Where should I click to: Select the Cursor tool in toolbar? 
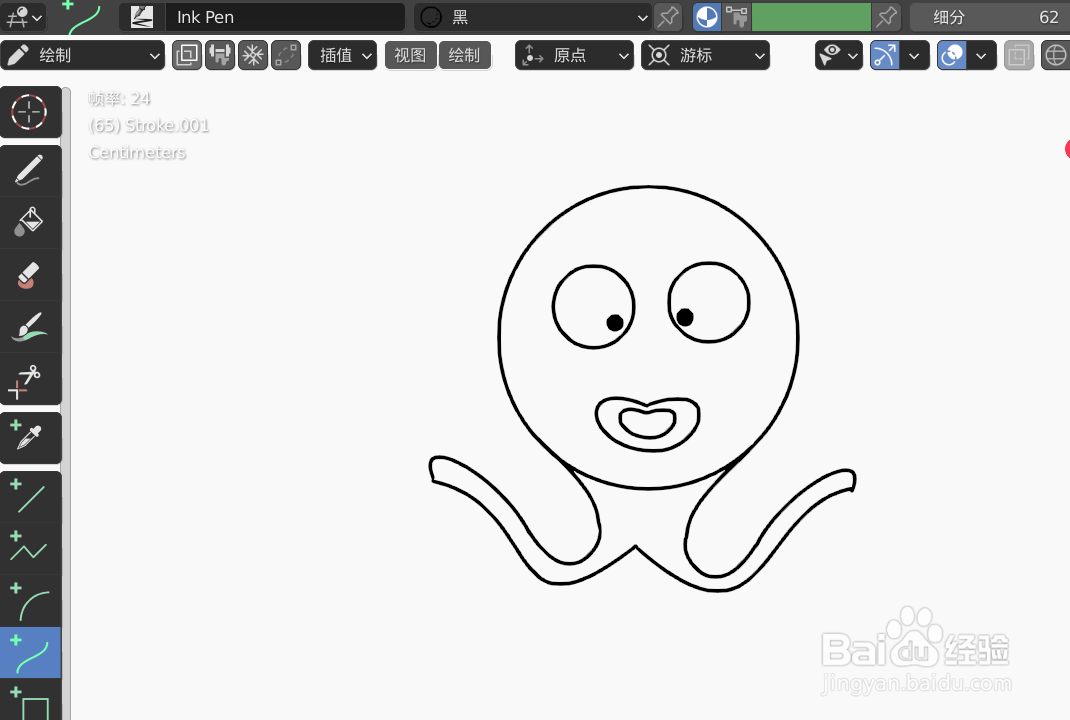pos(30,112)
